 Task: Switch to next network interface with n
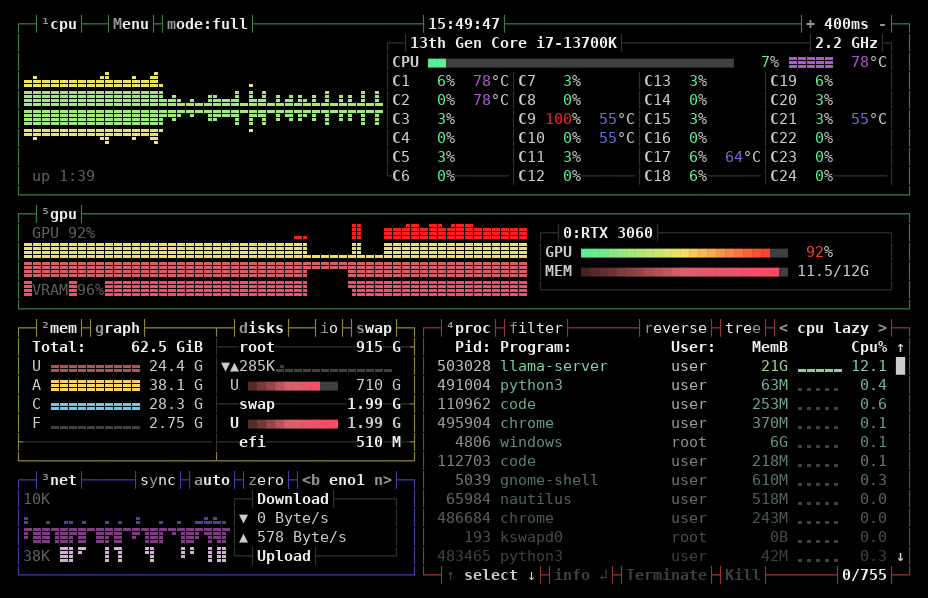pos(383,480)
